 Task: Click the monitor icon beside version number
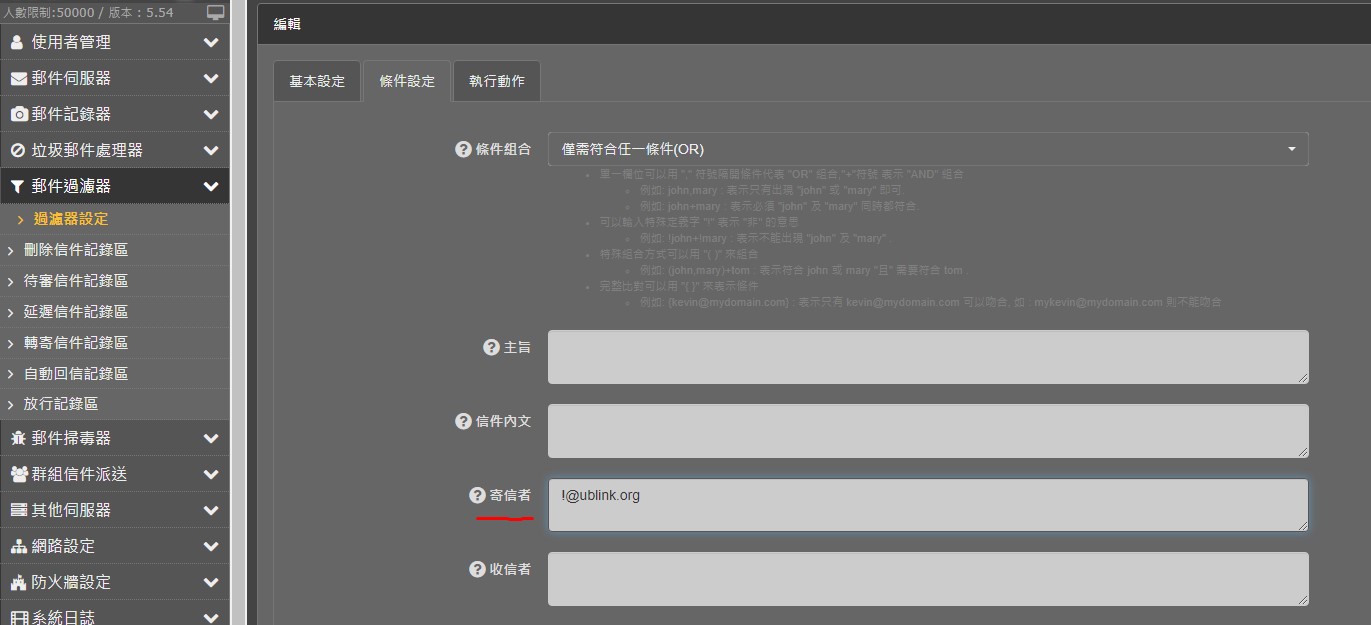pos(216,12)
